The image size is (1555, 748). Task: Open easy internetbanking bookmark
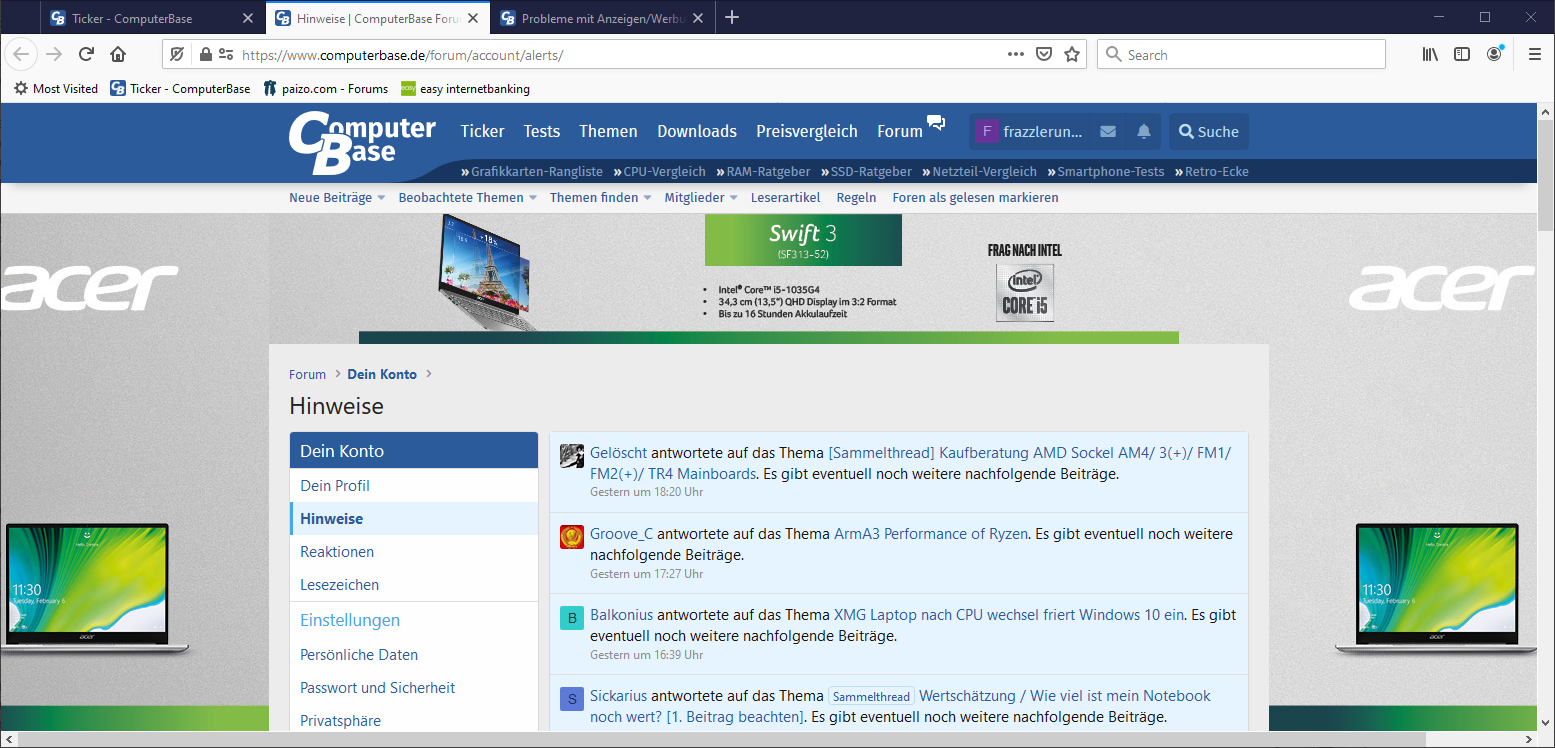[465, 88]
